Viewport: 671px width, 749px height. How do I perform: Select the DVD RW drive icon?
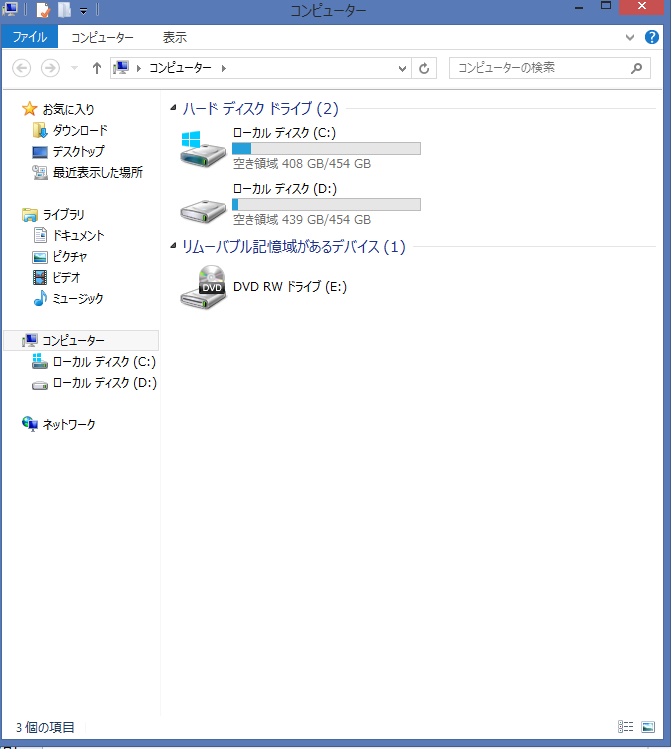203,287
